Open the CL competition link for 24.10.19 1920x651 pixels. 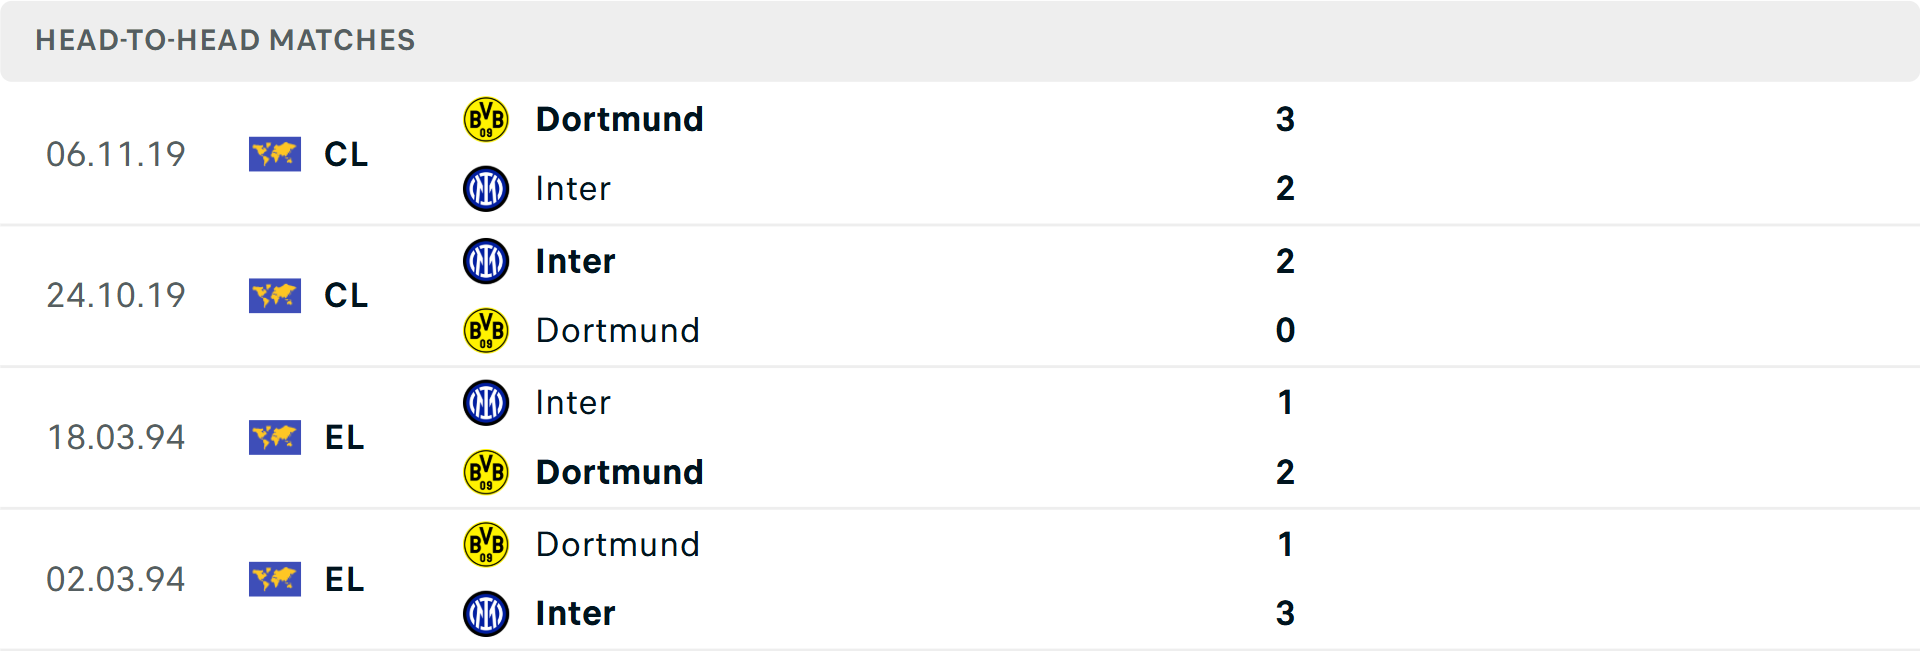346,296
